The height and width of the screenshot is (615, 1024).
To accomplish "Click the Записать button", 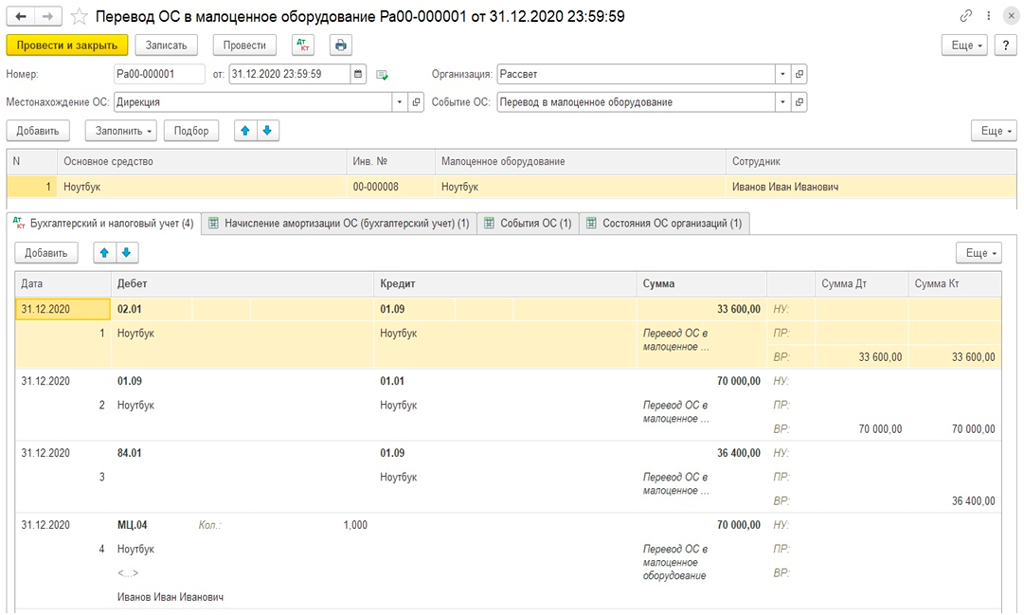I will [166, 45].
